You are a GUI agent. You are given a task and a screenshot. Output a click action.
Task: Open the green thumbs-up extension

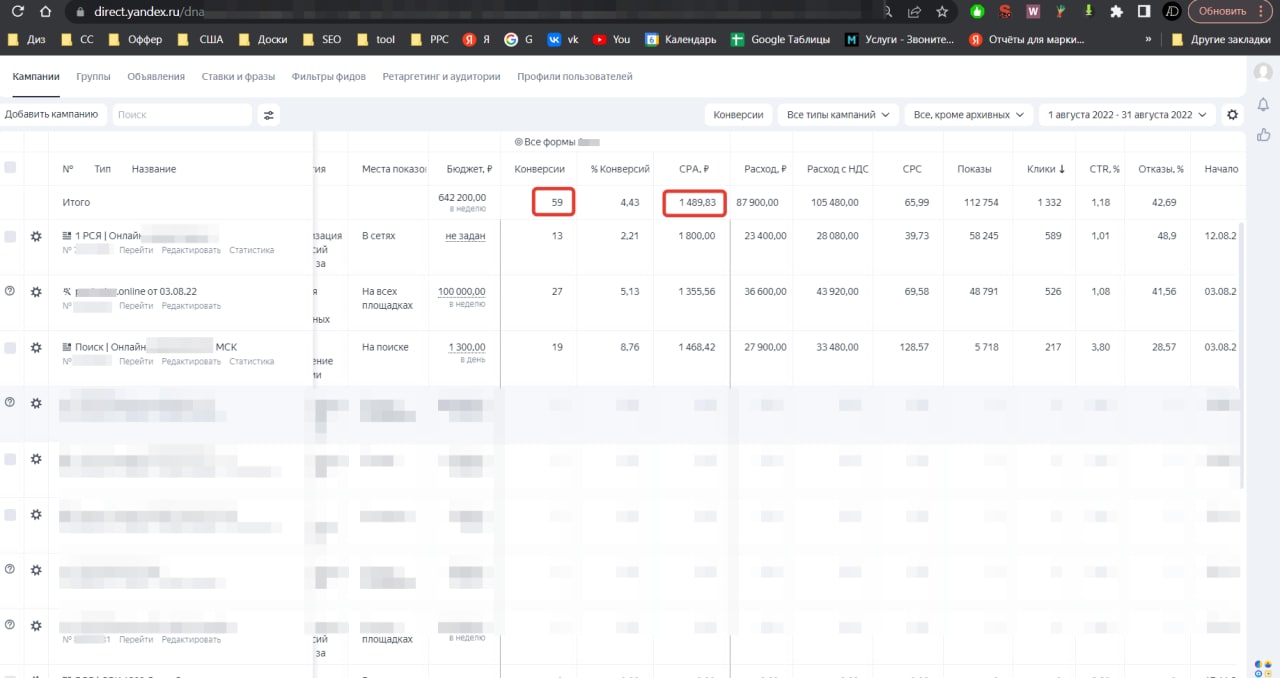pyautogui.click(x=977, y=12)
